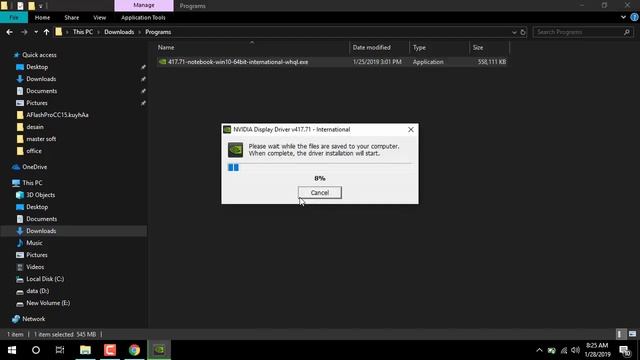Cancel the NVIDIA driver extraction
Viewport: 640px width, 360px height.
pyautogui.click(x=320, y=193)
